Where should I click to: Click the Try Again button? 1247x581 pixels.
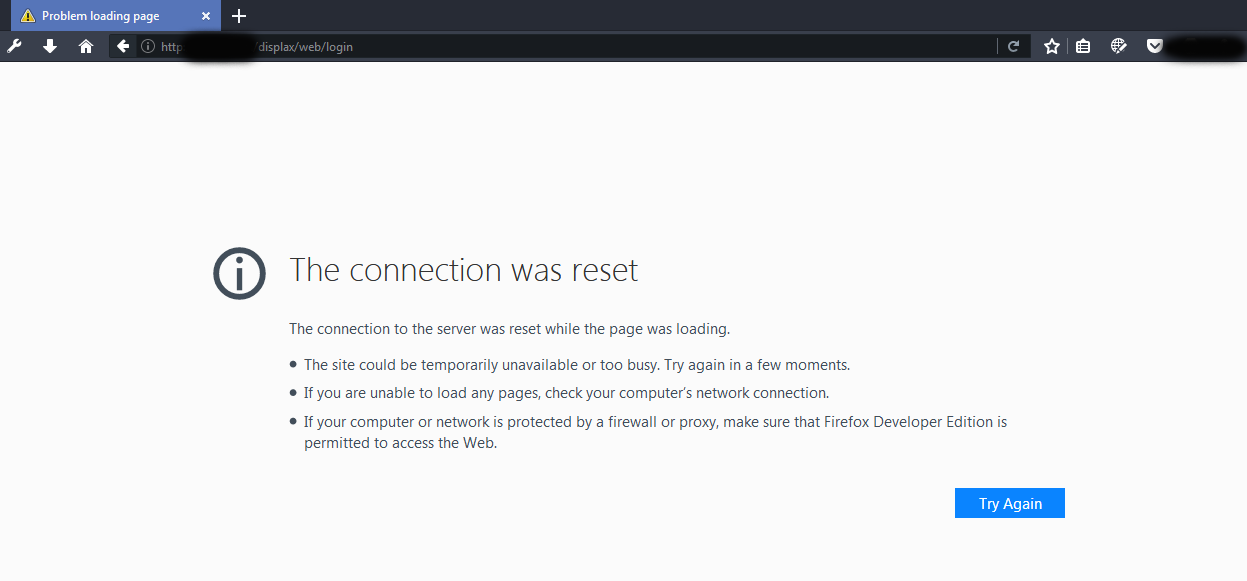click(1009, 503)
